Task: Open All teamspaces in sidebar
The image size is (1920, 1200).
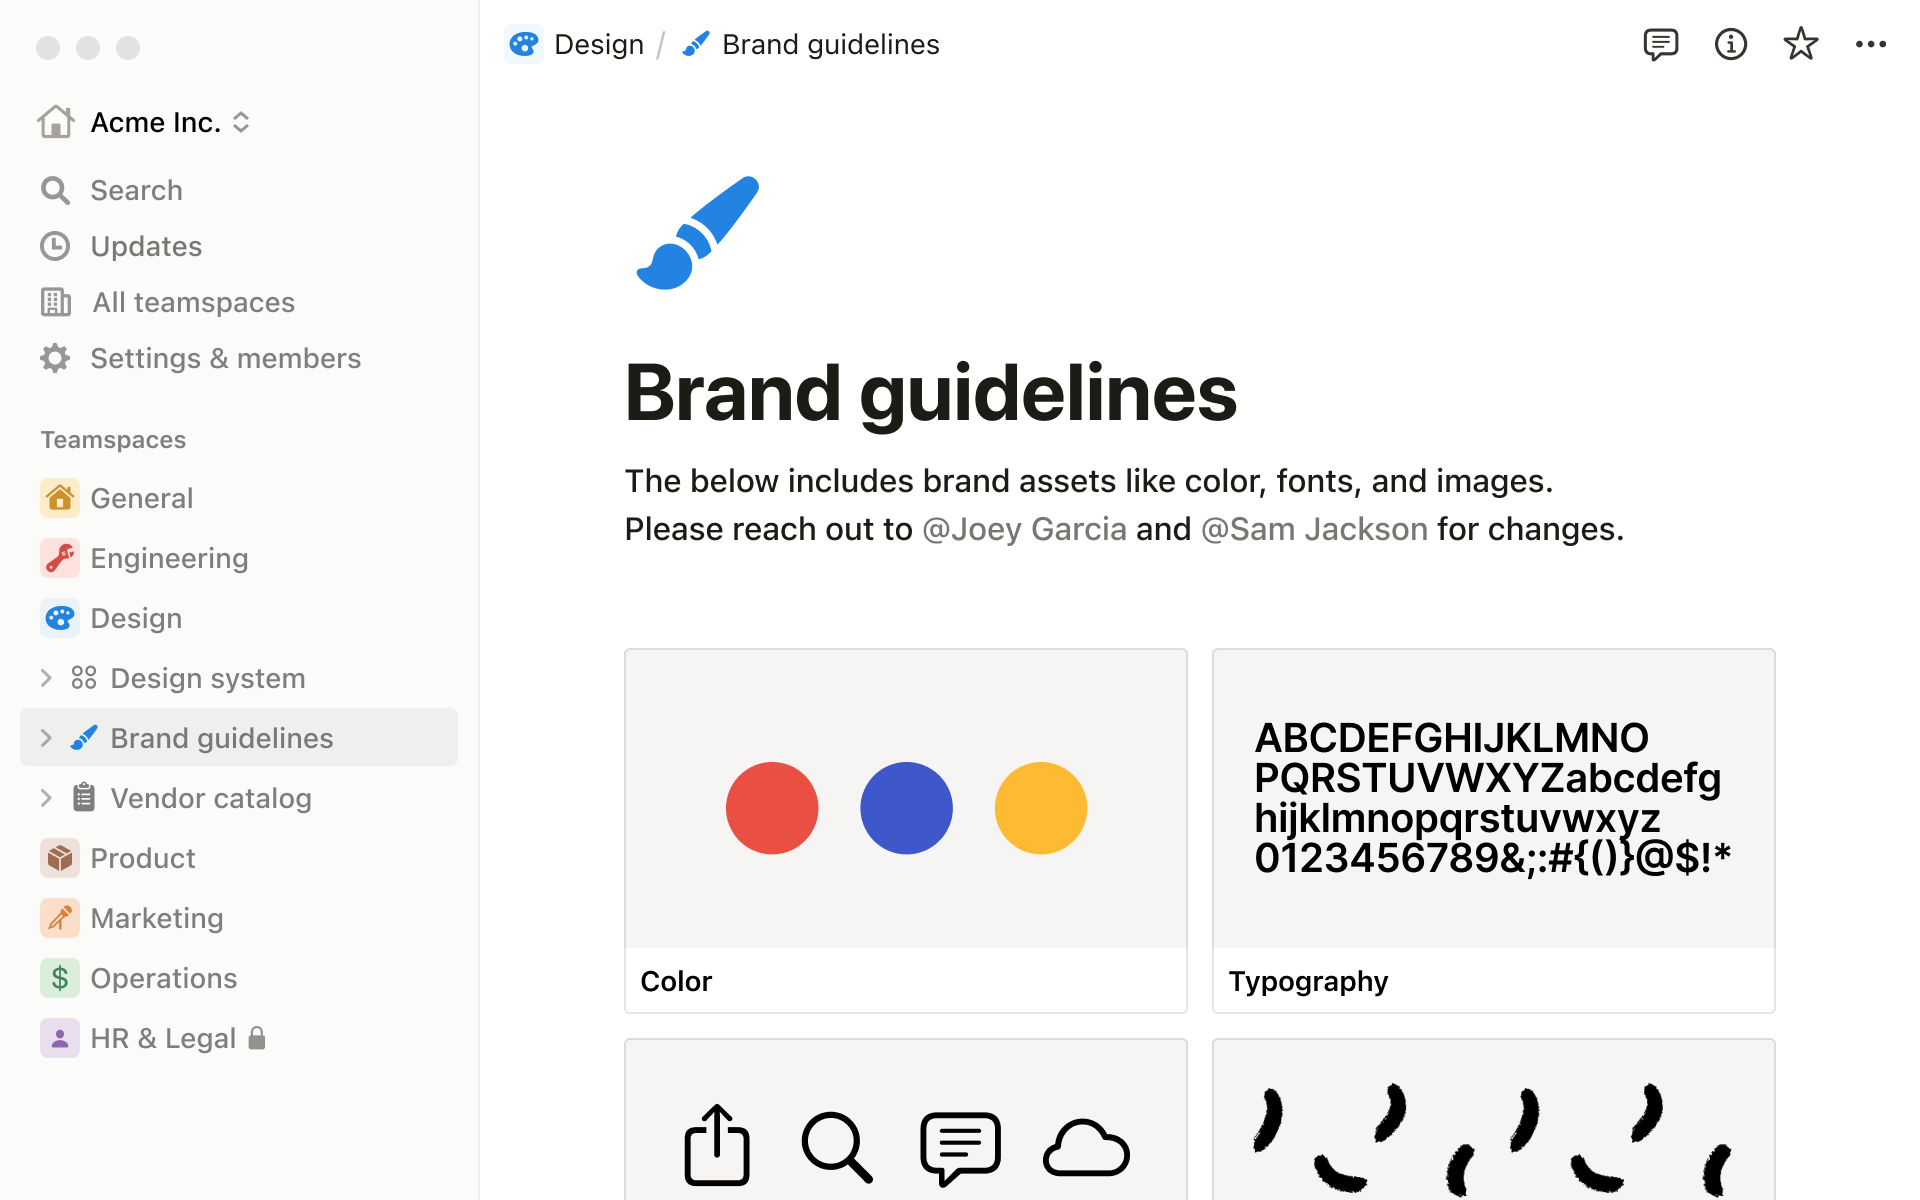Action: 192,302
